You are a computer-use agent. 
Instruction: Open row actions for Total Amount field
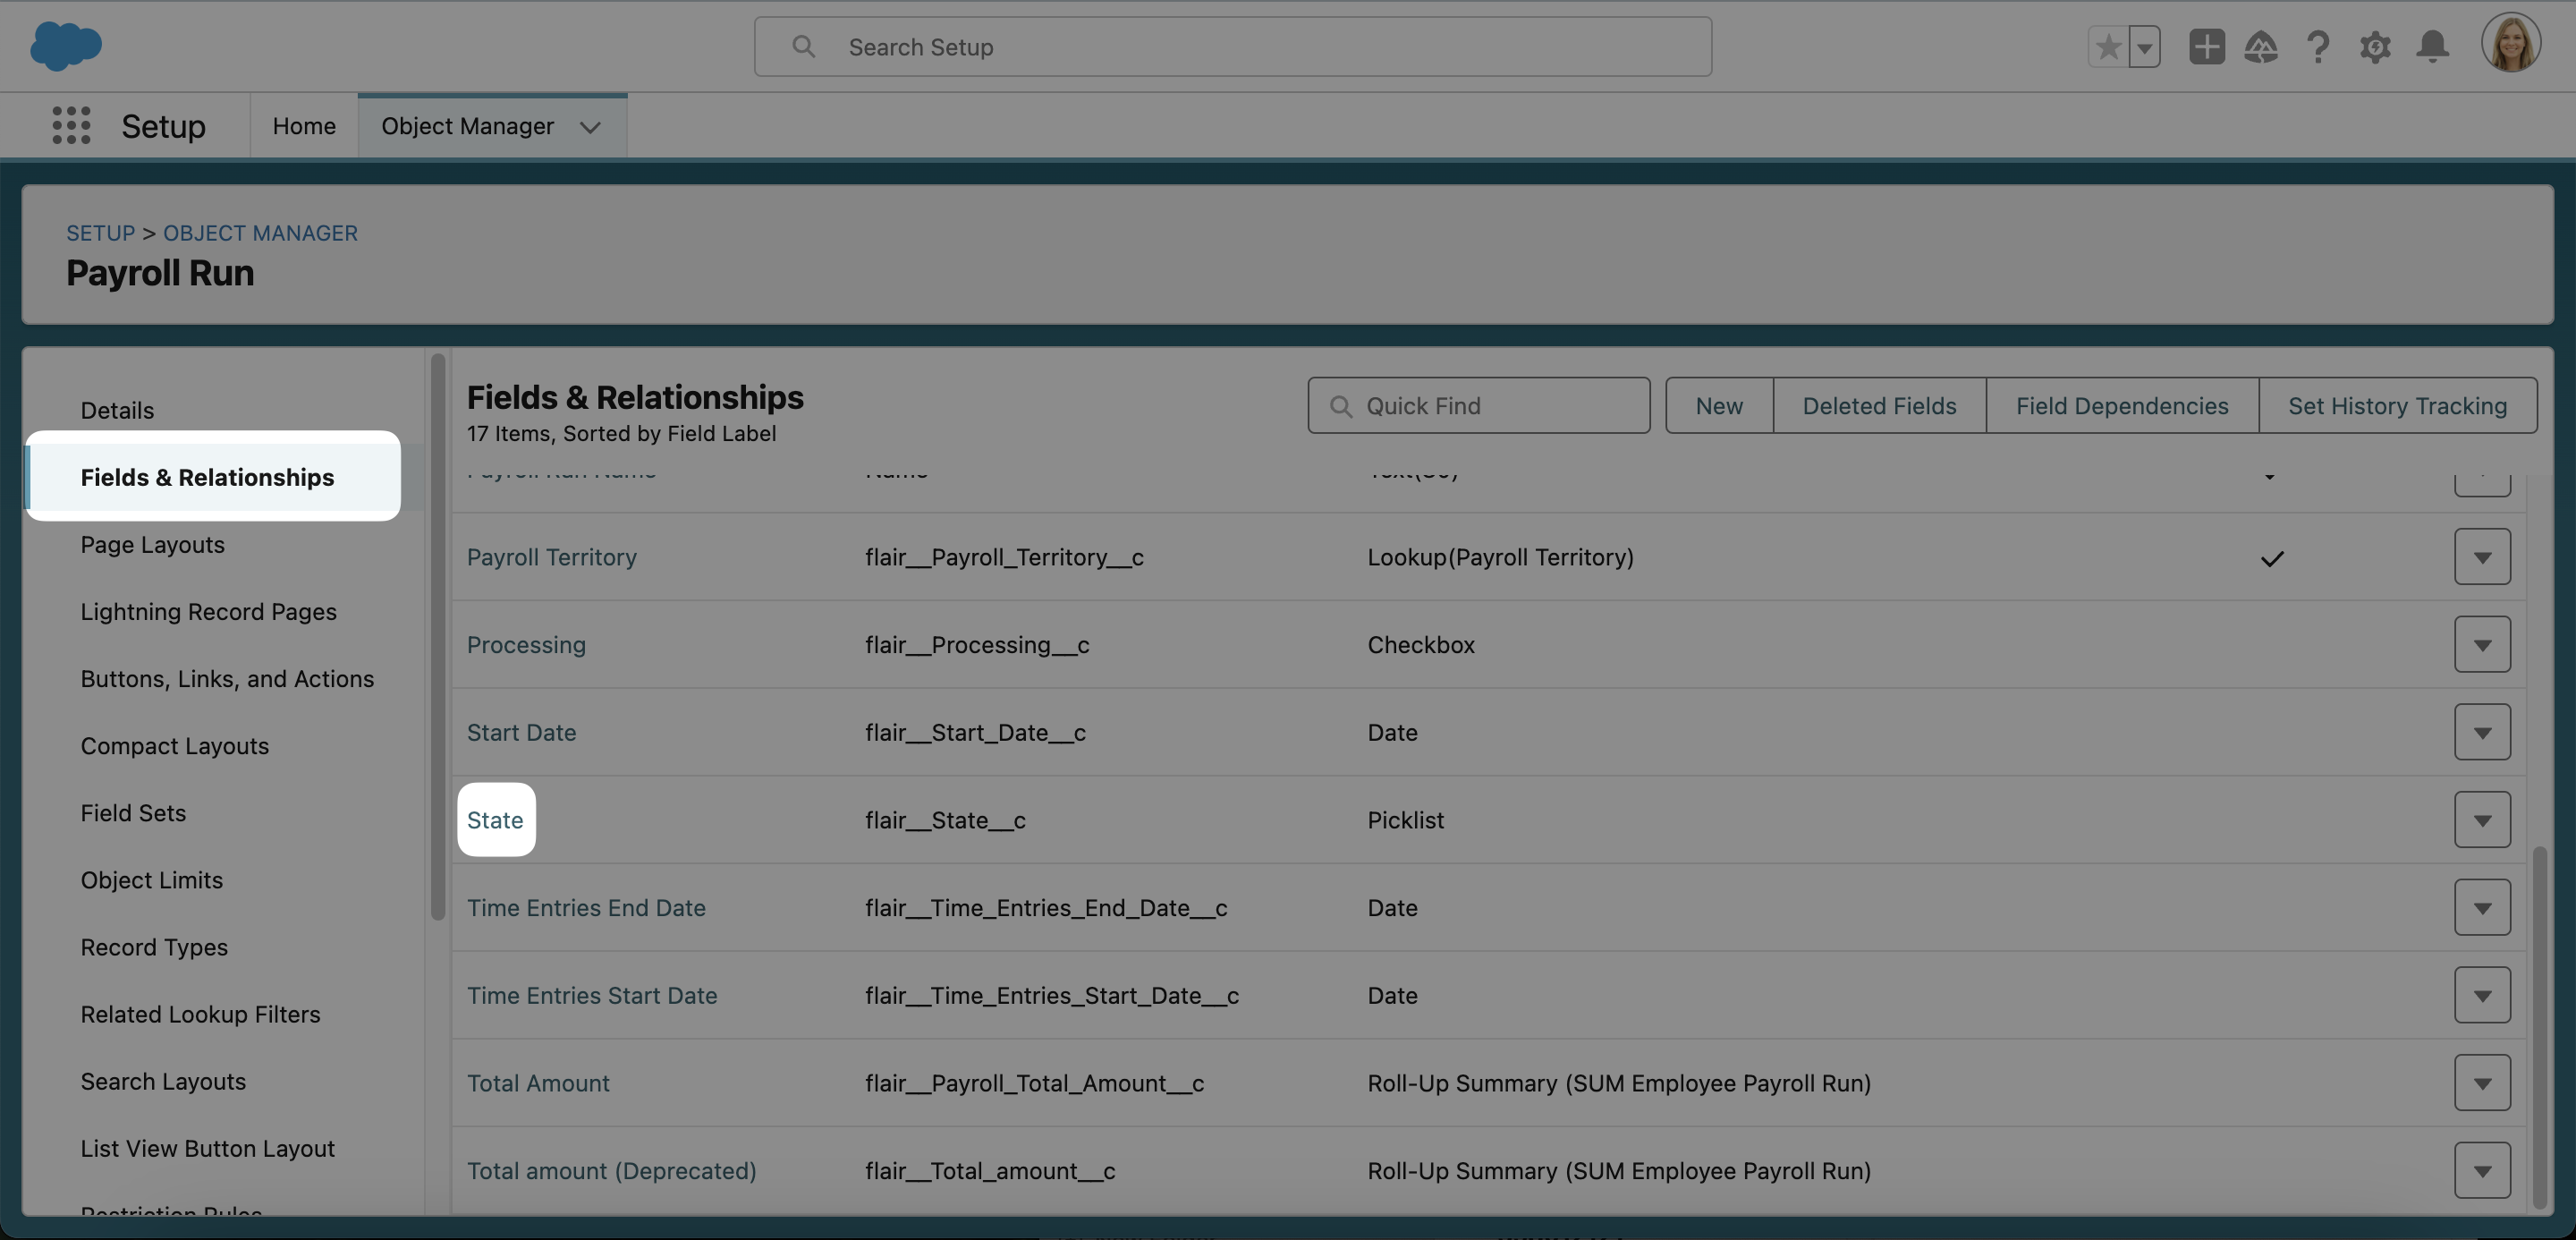[x=2483, y=1082]
